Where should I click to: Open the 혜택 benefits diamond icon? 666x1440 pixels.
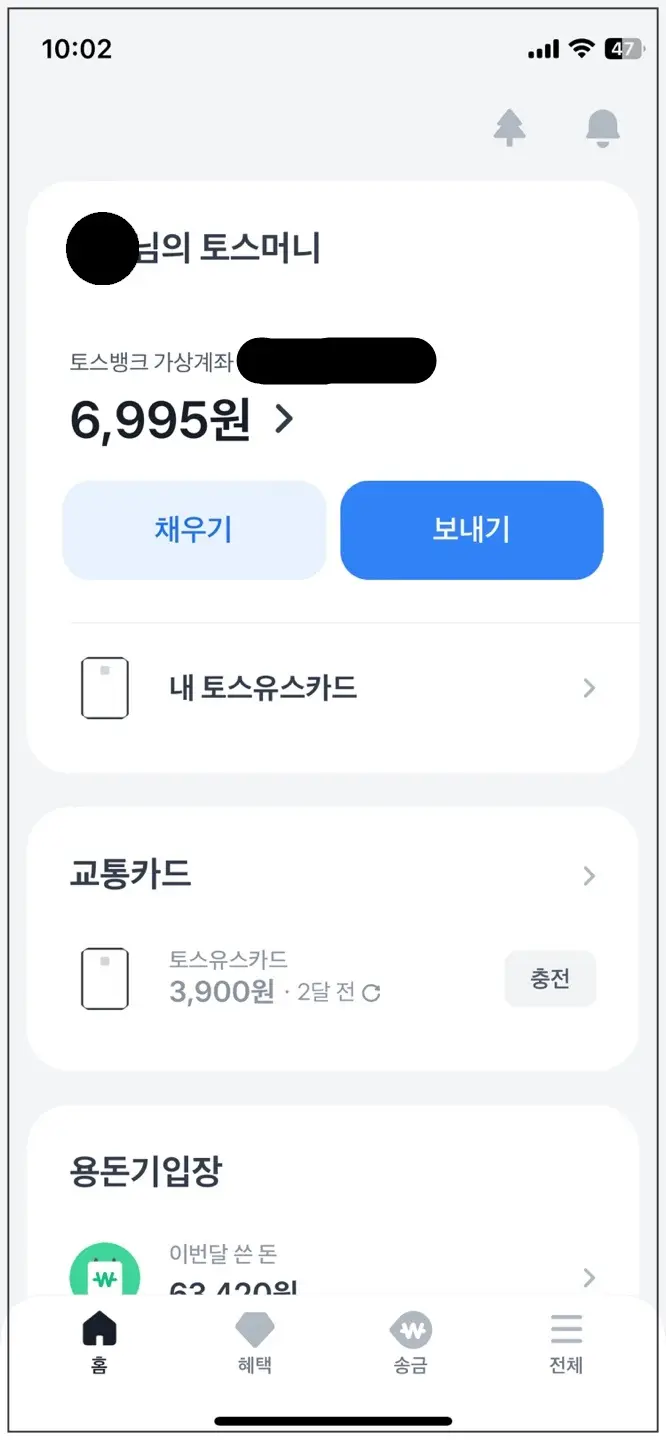pyautogui.click(x=256, y=1332)
